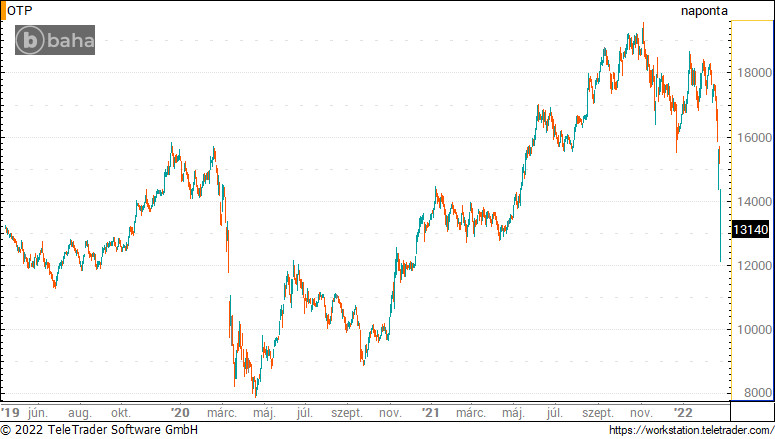The width and height of the screenshot is (775, 439).
Task: Click the naponta interval label
Action: tap(704, 11)
